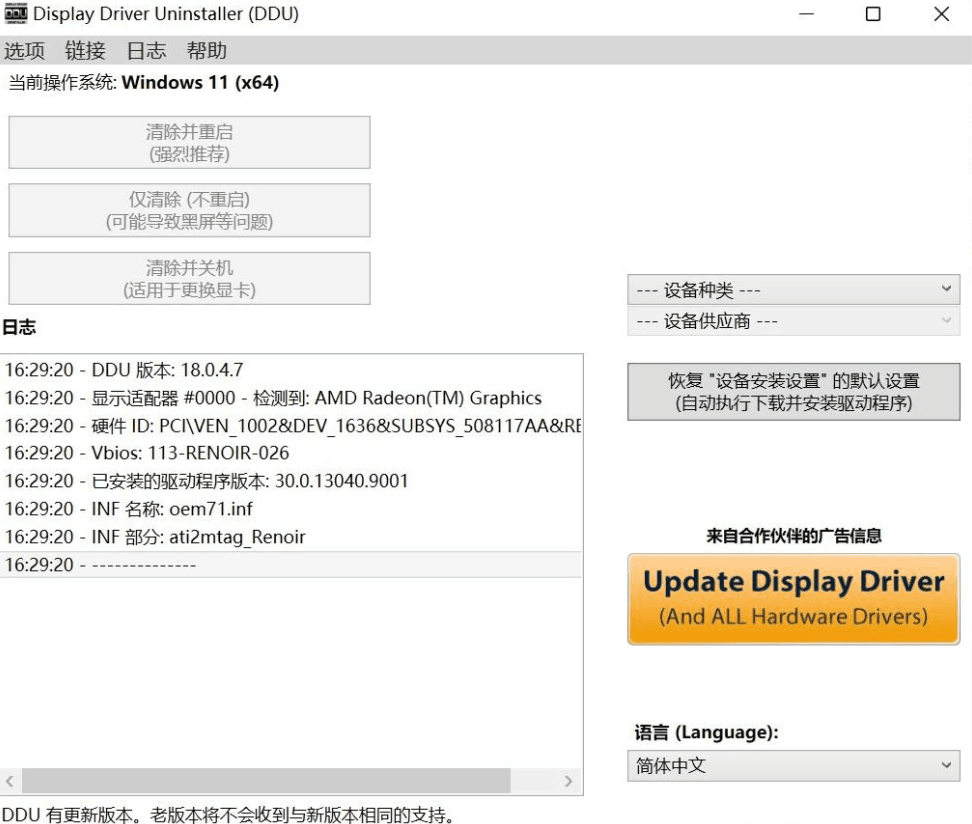Open the 设备供应商 device vendor dropdown

pos(793,320)
